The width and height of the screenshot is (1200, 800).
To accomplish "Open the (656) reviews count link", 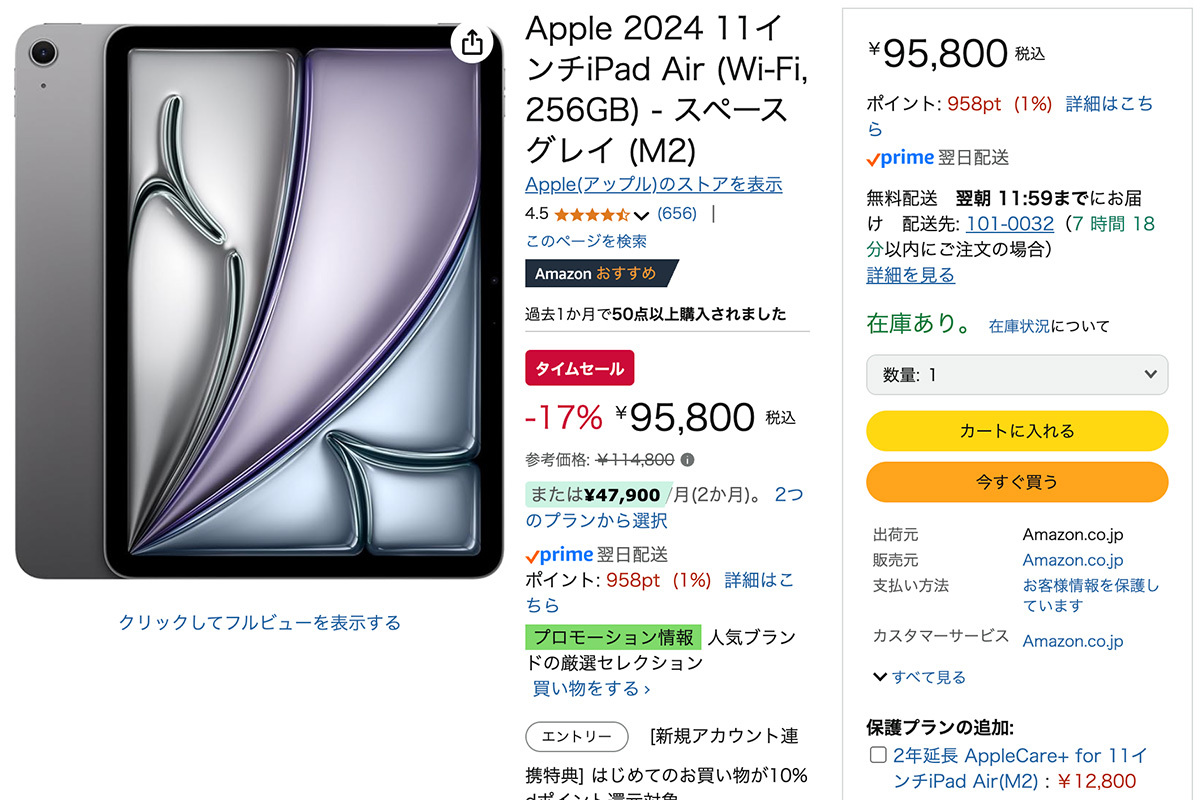I will tap(677, 214).
